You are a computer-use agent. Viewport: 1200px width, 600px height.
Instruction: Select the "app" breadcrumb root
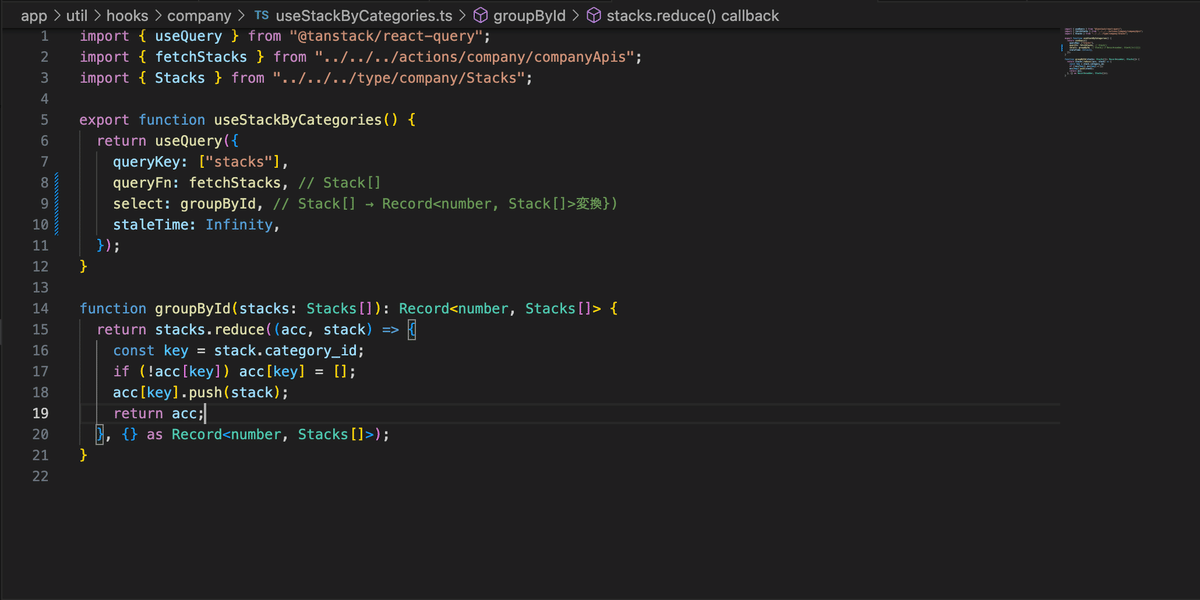click(x=32, y=15)
